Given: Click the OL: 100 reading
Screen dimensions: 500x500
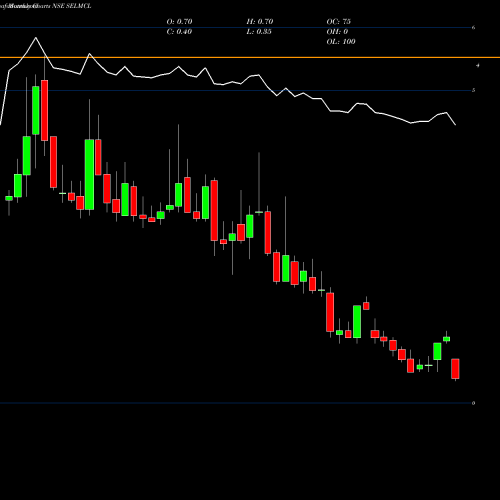Looking at the screenshot, I should tap(341, 42).
